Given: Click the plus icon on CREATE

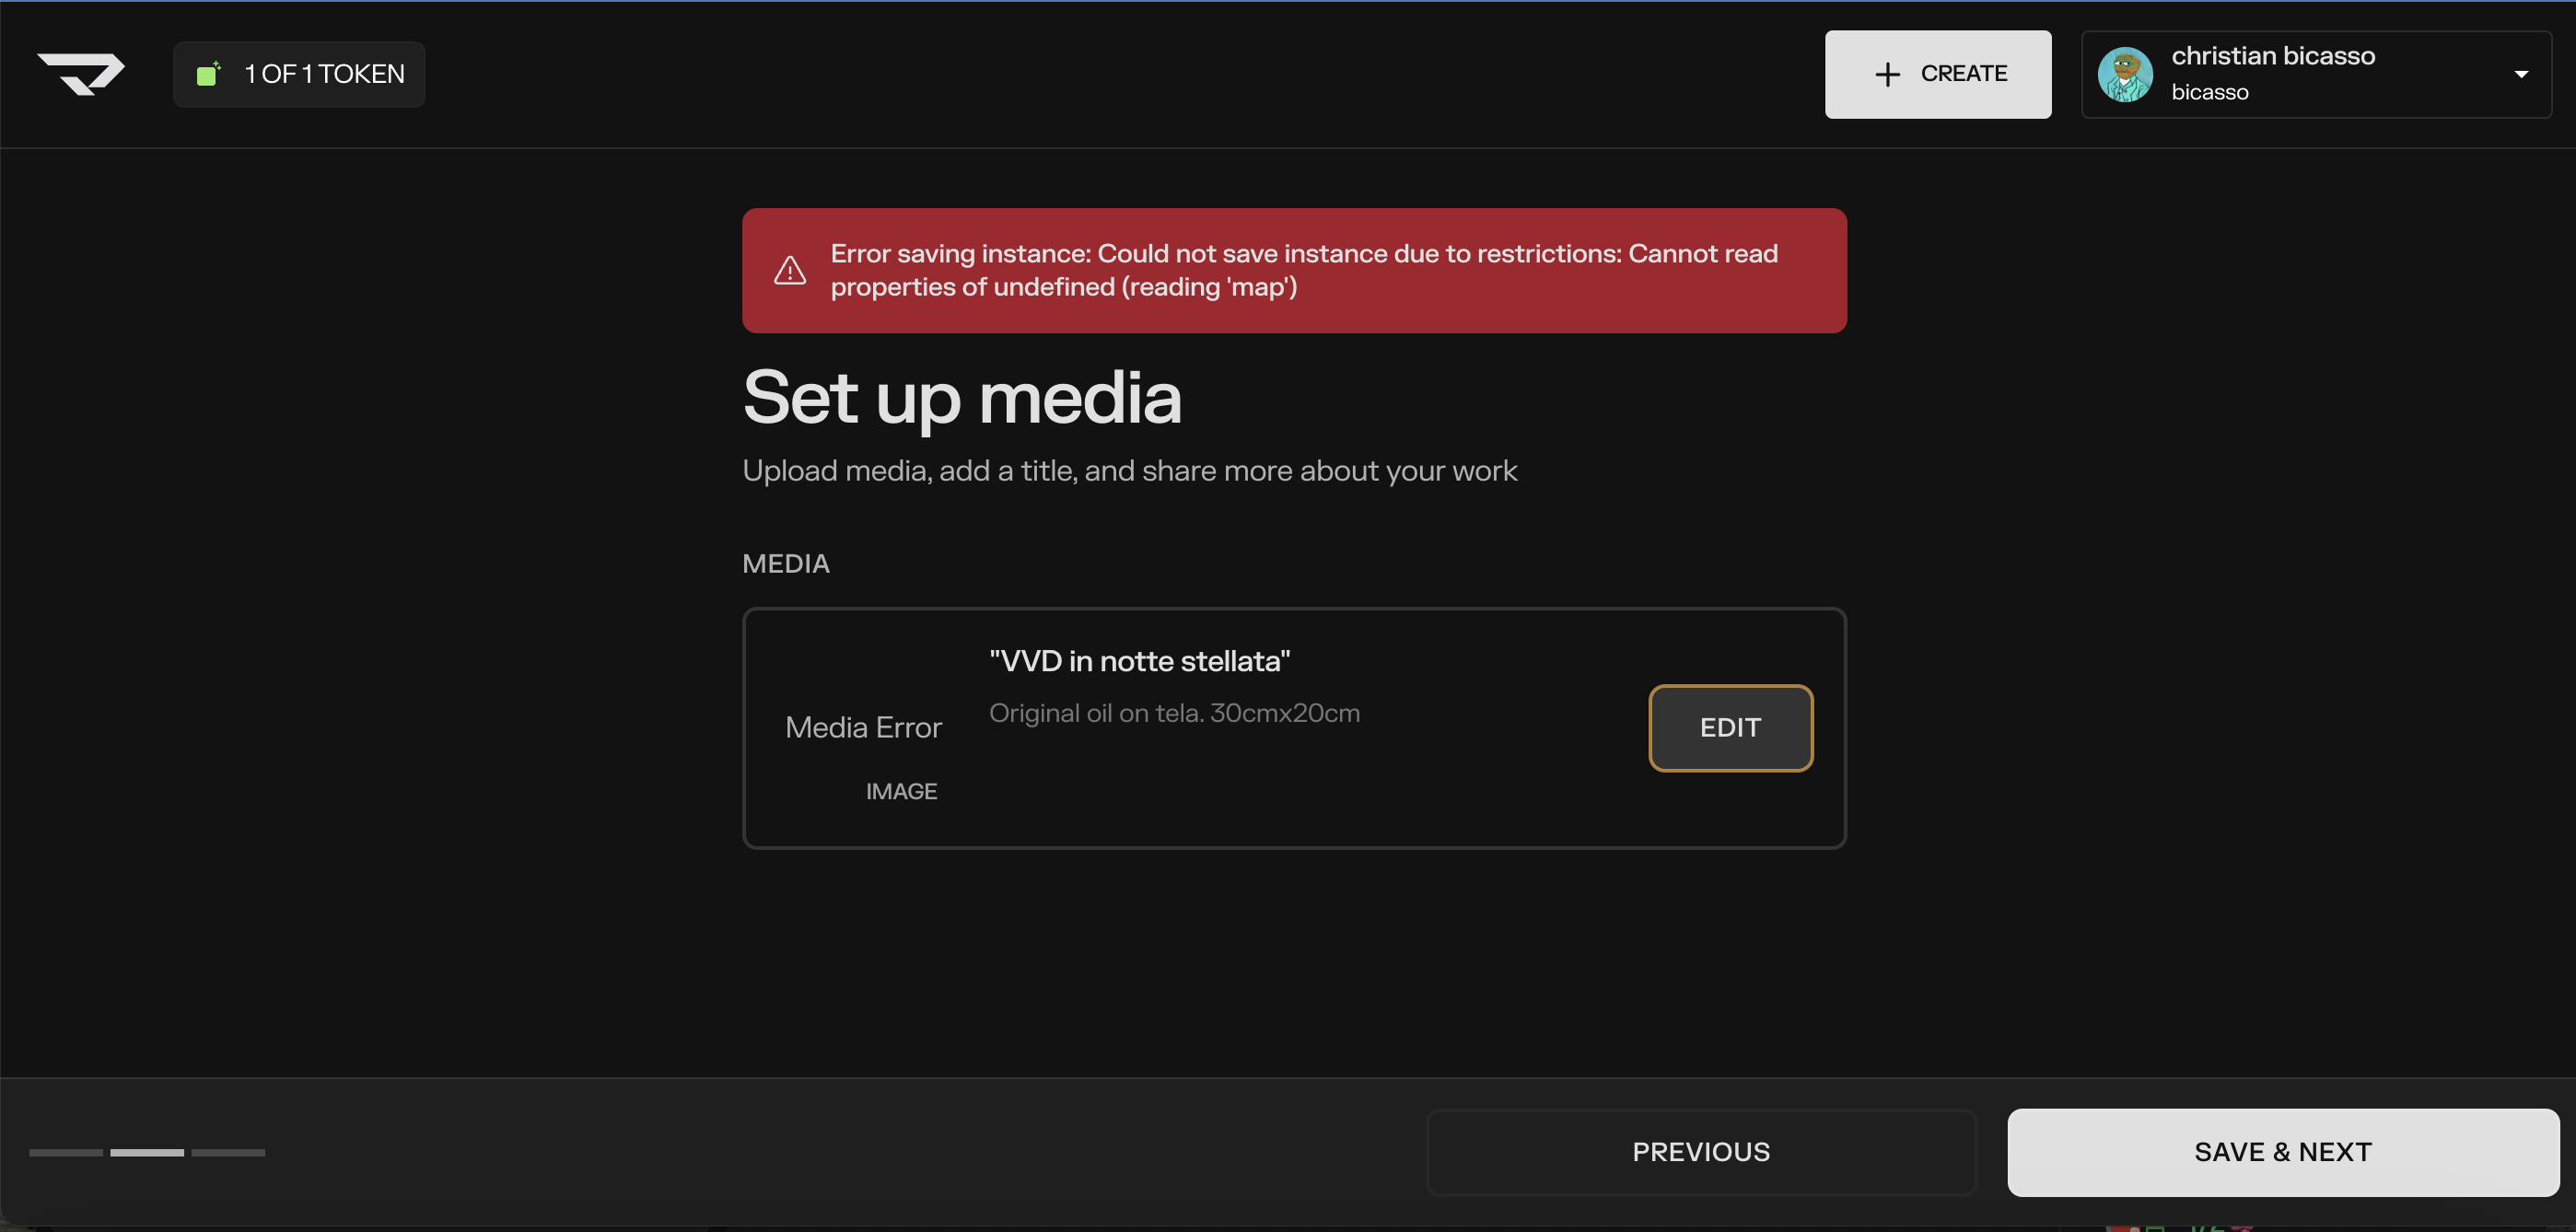Looking at the screenshot, I should [1887, 74].
